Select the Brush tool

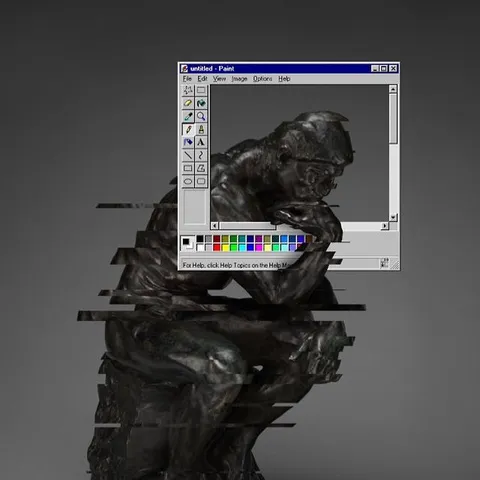tap(201, 129)
